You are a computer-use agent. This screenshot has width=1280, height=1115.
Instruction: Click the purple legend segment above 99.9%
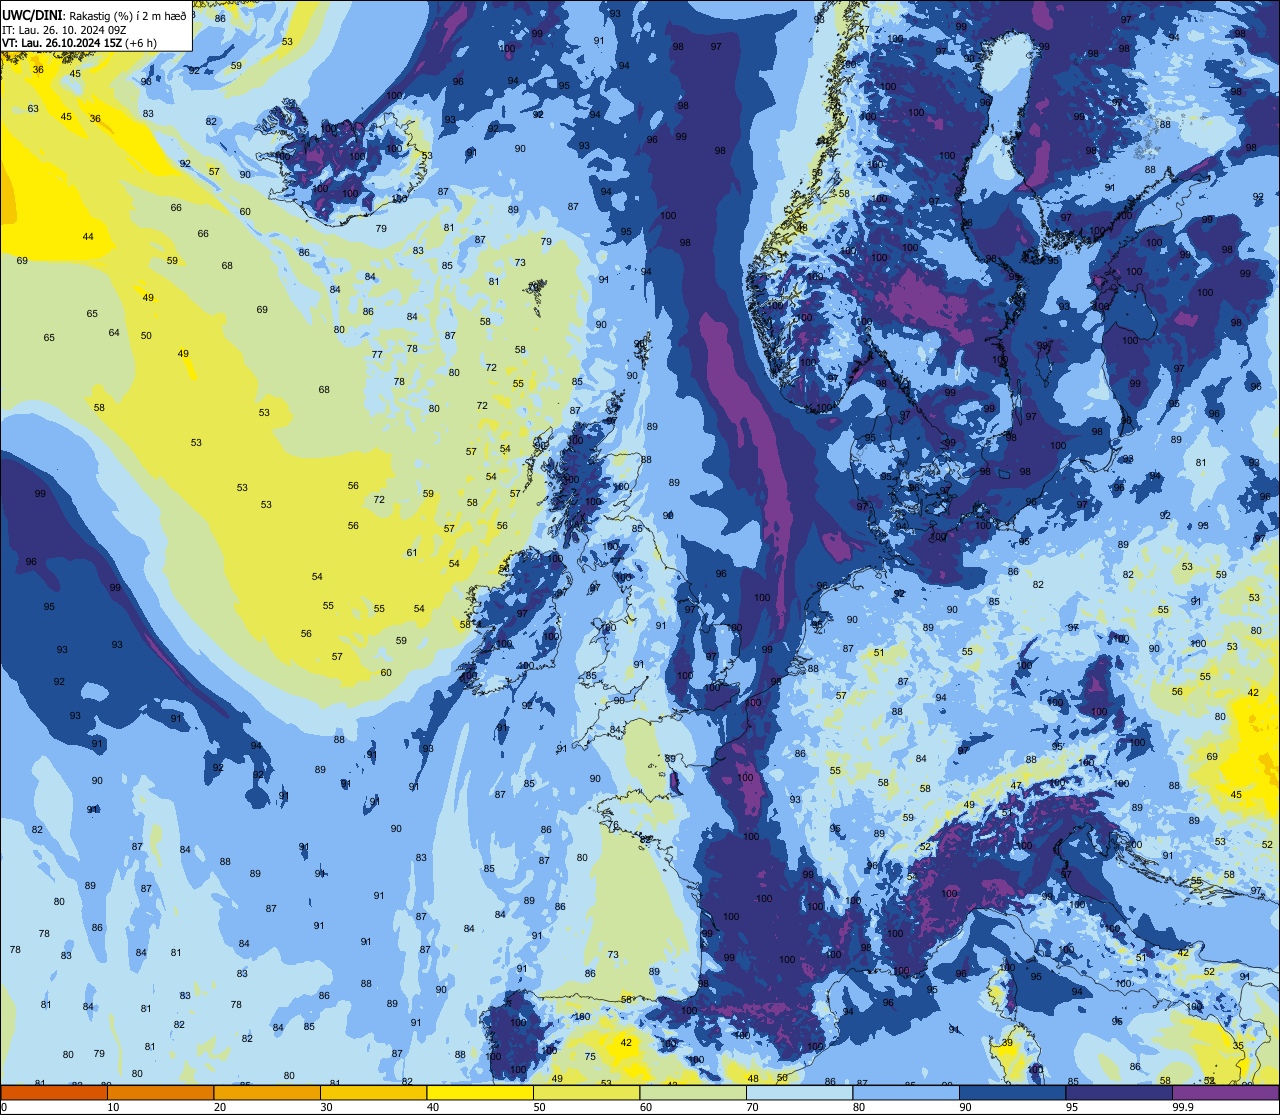(x=1225, y=1092)
